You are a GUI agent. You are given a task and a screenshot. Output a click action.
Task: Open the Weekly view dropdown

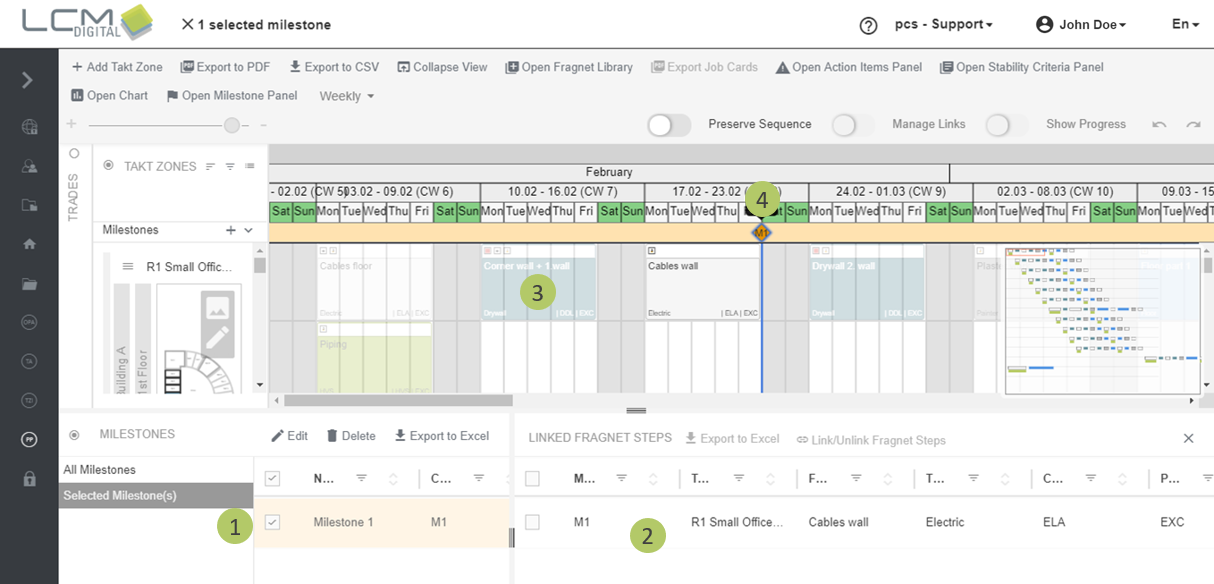click(x=347, y=96)
